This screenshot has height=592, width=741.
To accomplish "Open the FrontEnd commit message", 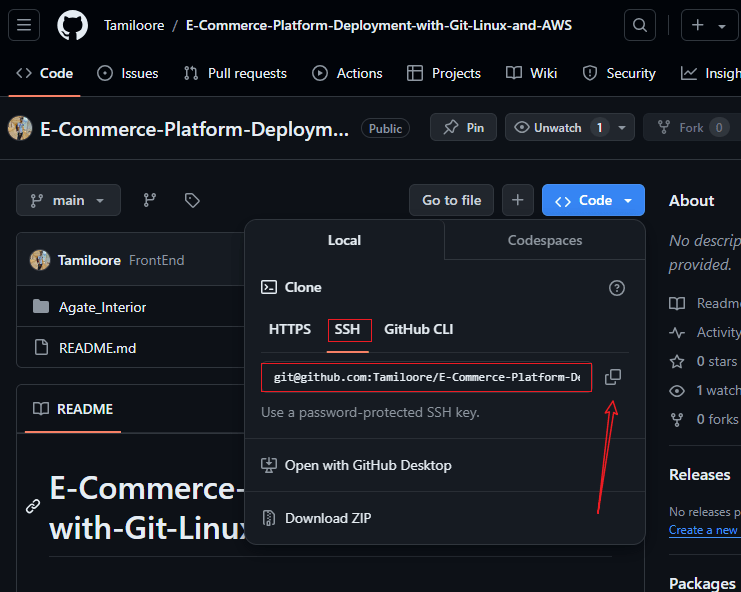I will point(156,260).
